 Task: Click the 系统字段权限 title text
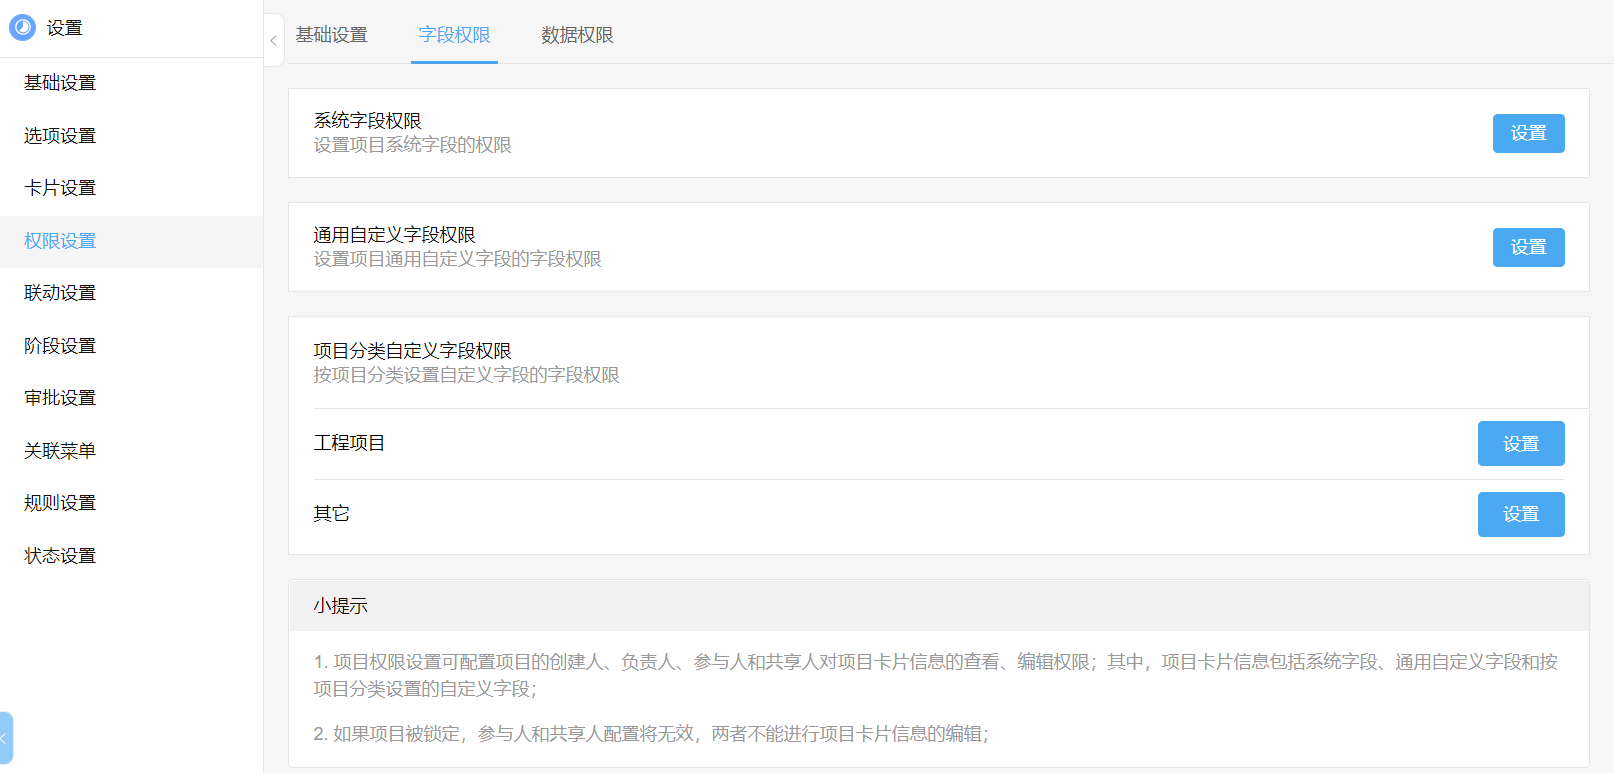(x=367, y=121)
